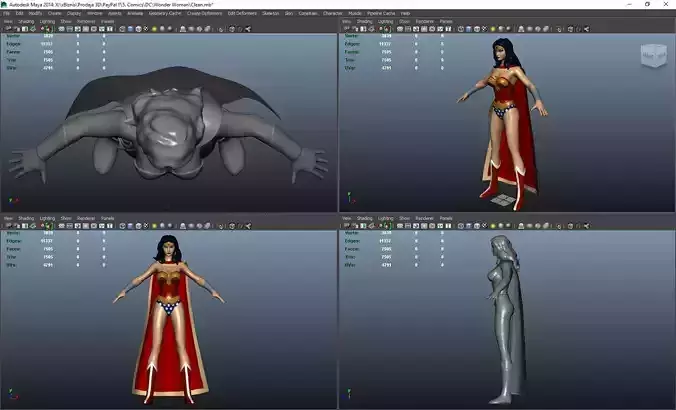
Task: Click the UVs count label in colored front-view HUD
Action: [x=11, y=265]
